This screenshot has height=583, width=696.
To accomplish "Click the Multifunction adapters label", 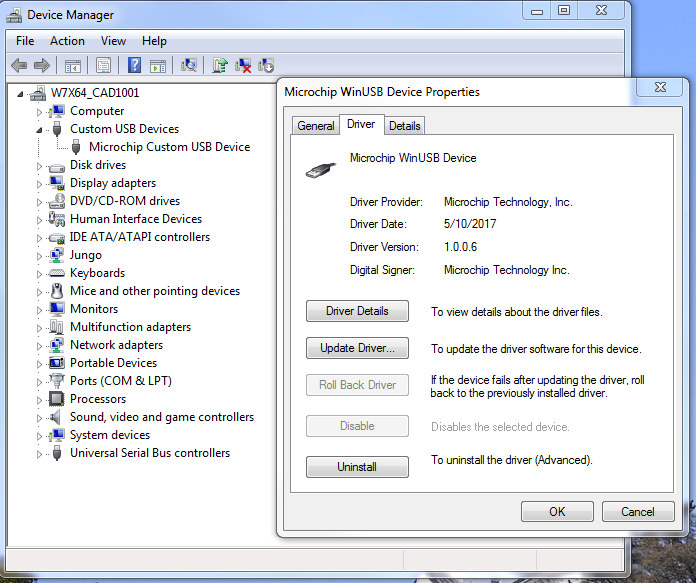I will pyautogui.click(x=130, y=327).
